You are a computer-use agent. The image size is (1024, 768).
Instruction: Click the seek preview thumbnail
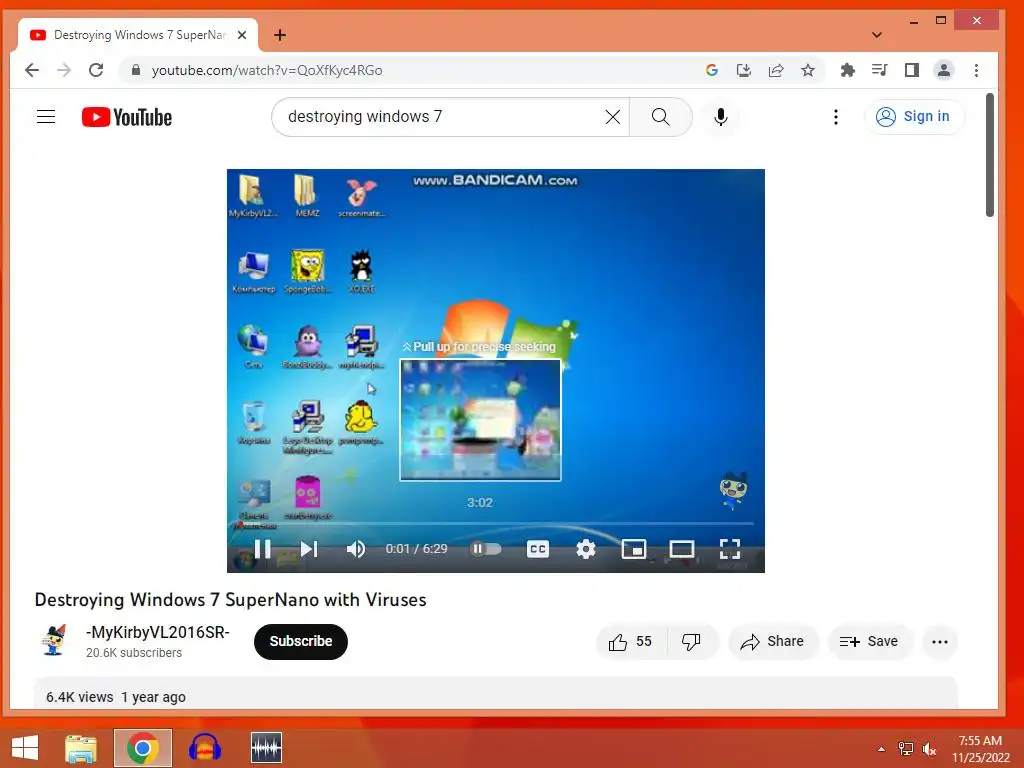coord(480,420)
